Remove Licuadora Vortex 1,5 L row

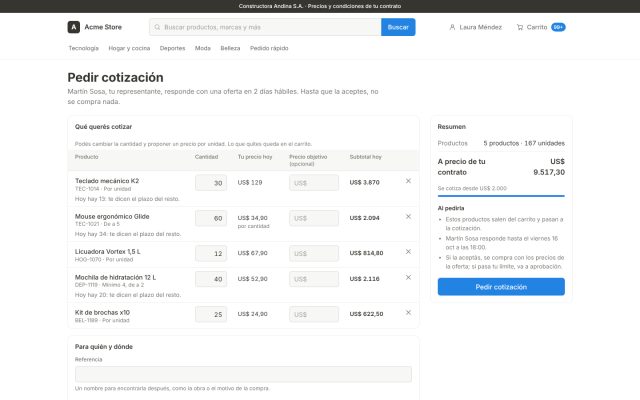pyautogui.click(x=408, y=251)
